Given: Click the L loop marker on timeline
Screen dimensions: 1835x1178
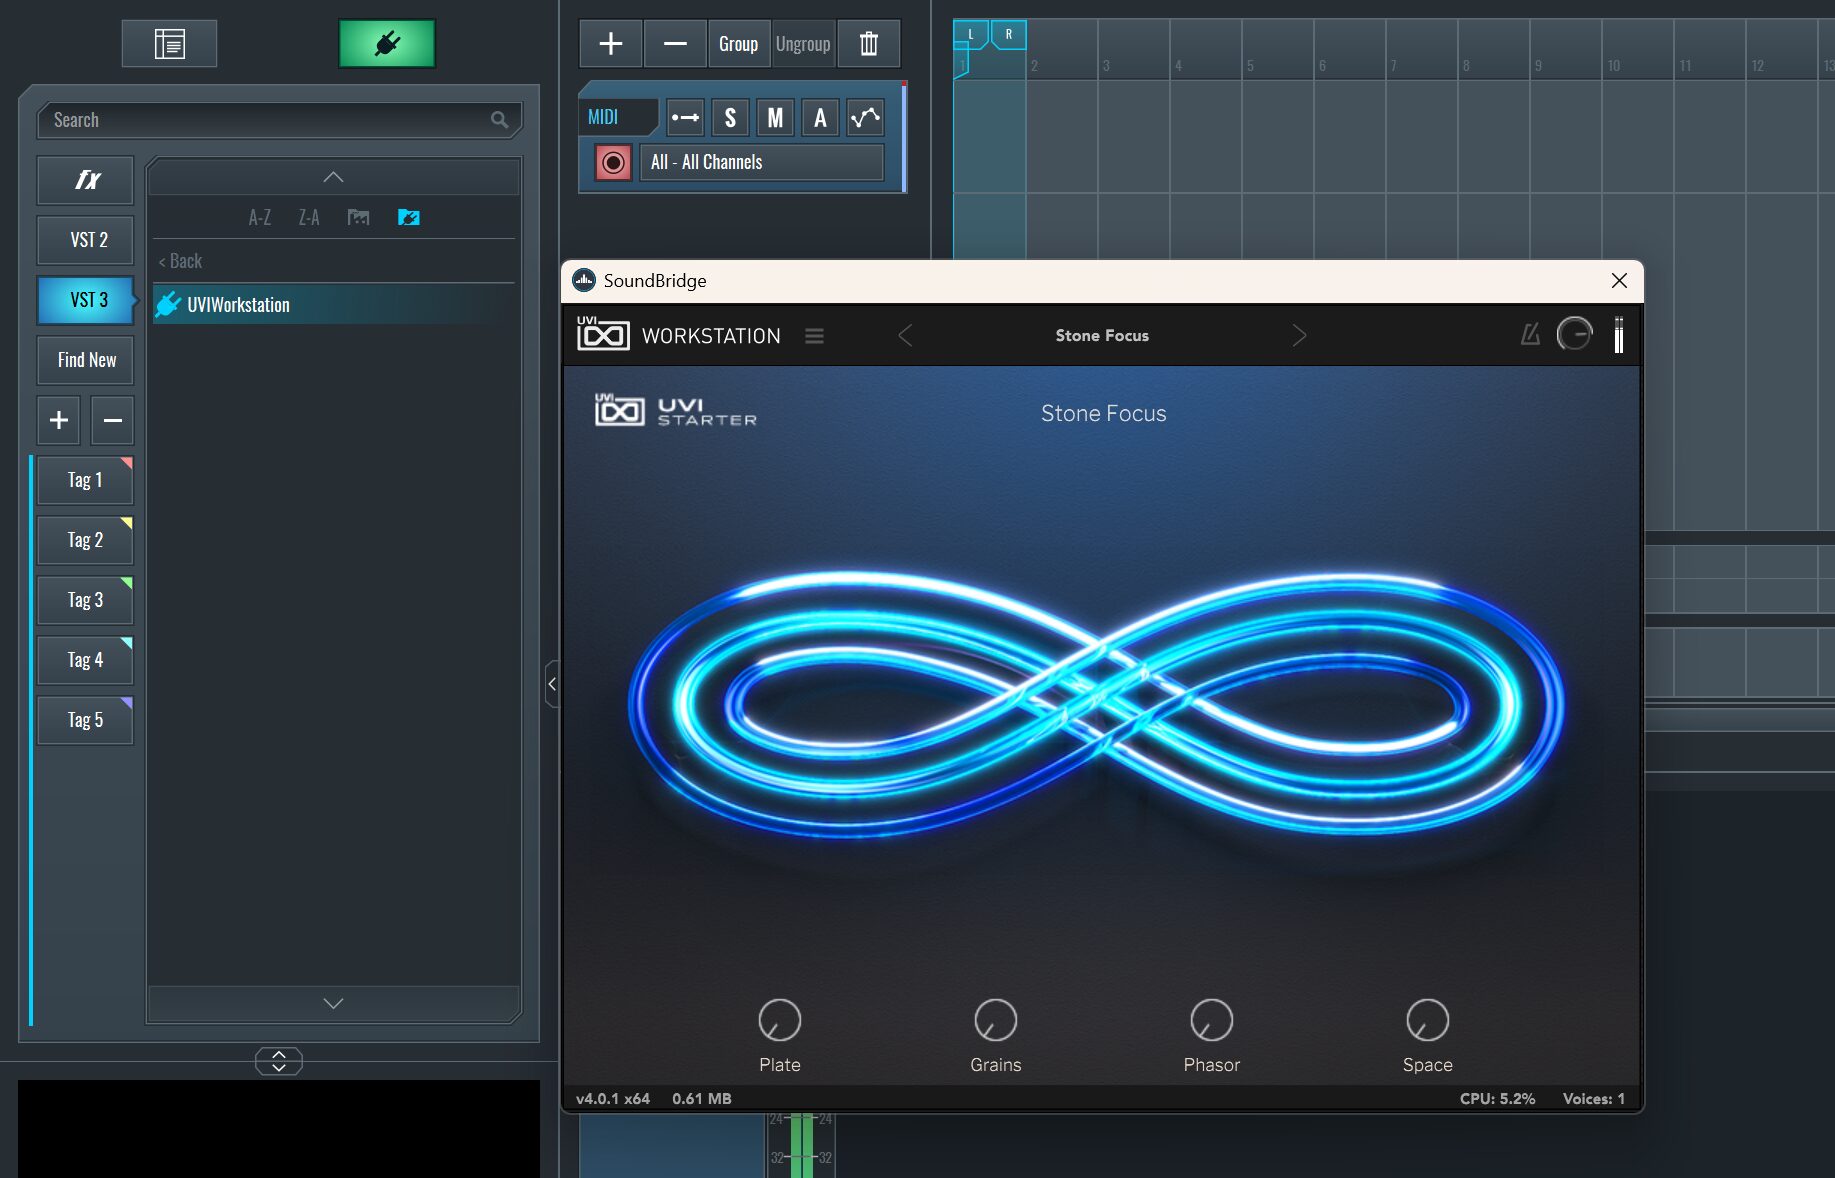Looking at the screenshot, I should point(970,34).
